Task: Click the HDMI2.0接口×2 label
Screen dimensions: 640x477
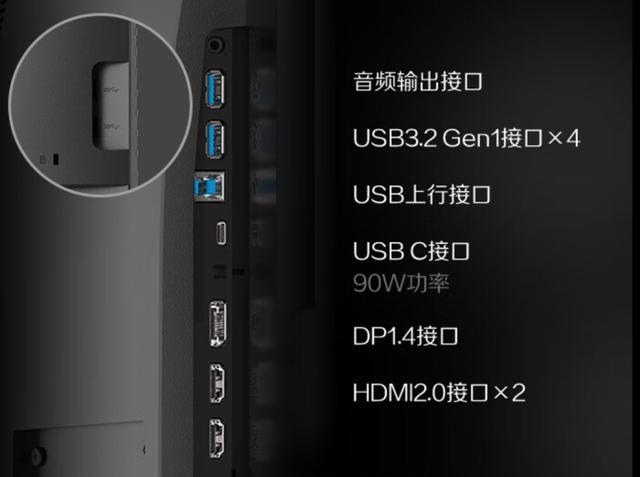Action: (x=439, y=393)
